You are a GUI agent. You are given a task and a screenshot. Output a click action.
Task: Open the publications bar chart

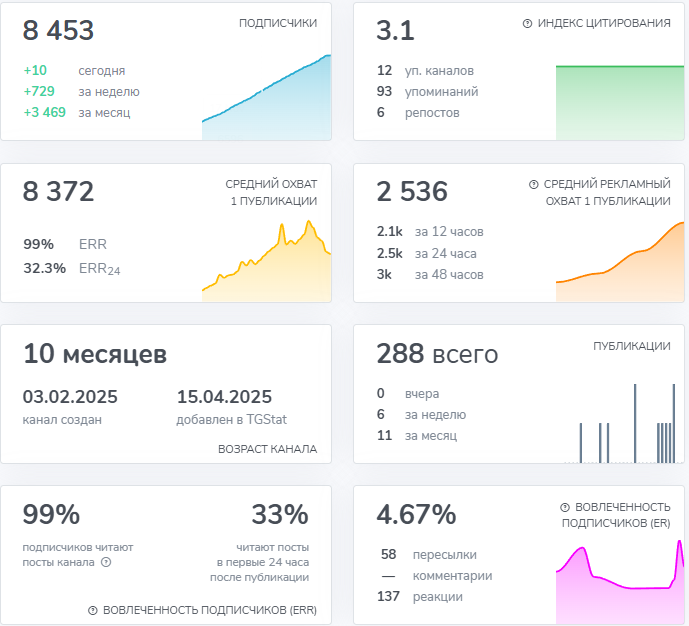[619, 424]
